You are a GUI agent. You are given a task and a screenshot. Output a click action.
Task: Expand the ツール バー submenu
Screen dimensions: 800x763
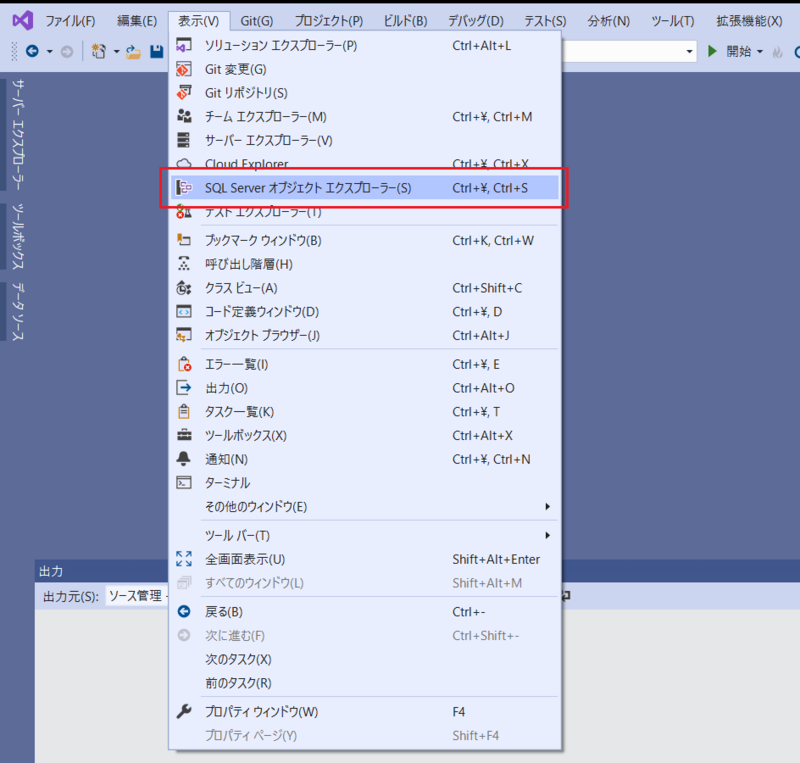(547, 535)
